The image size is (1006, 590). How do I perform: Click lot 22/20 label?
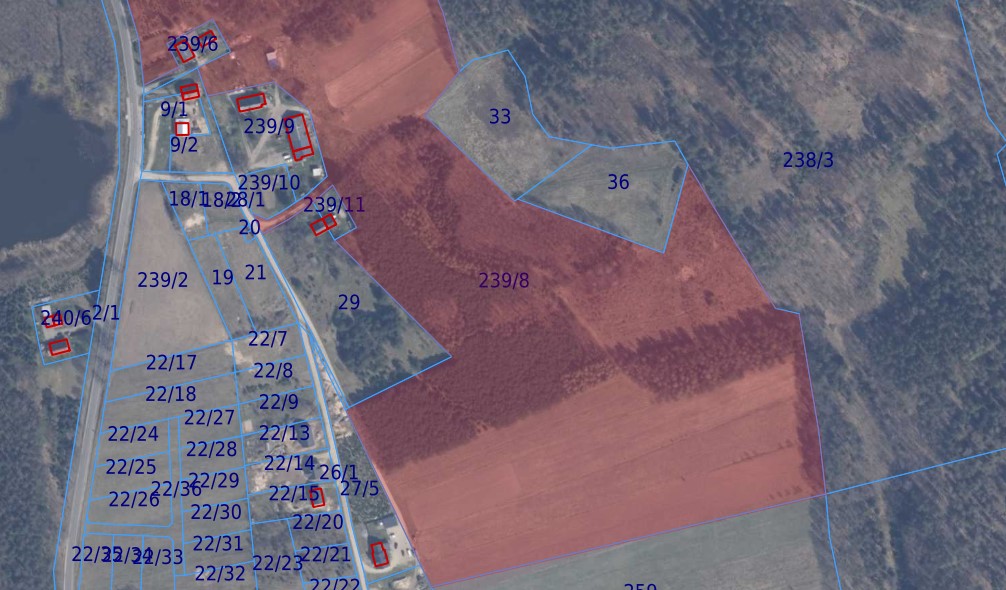coord(318,522)
